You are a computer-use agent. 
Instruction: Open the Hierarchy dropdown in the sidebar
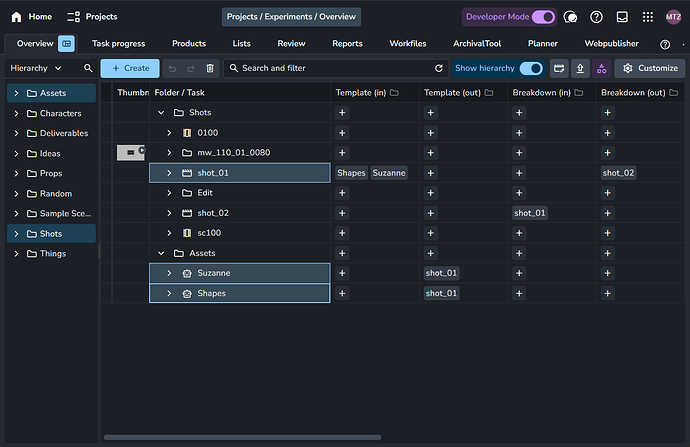pos(36,68)
